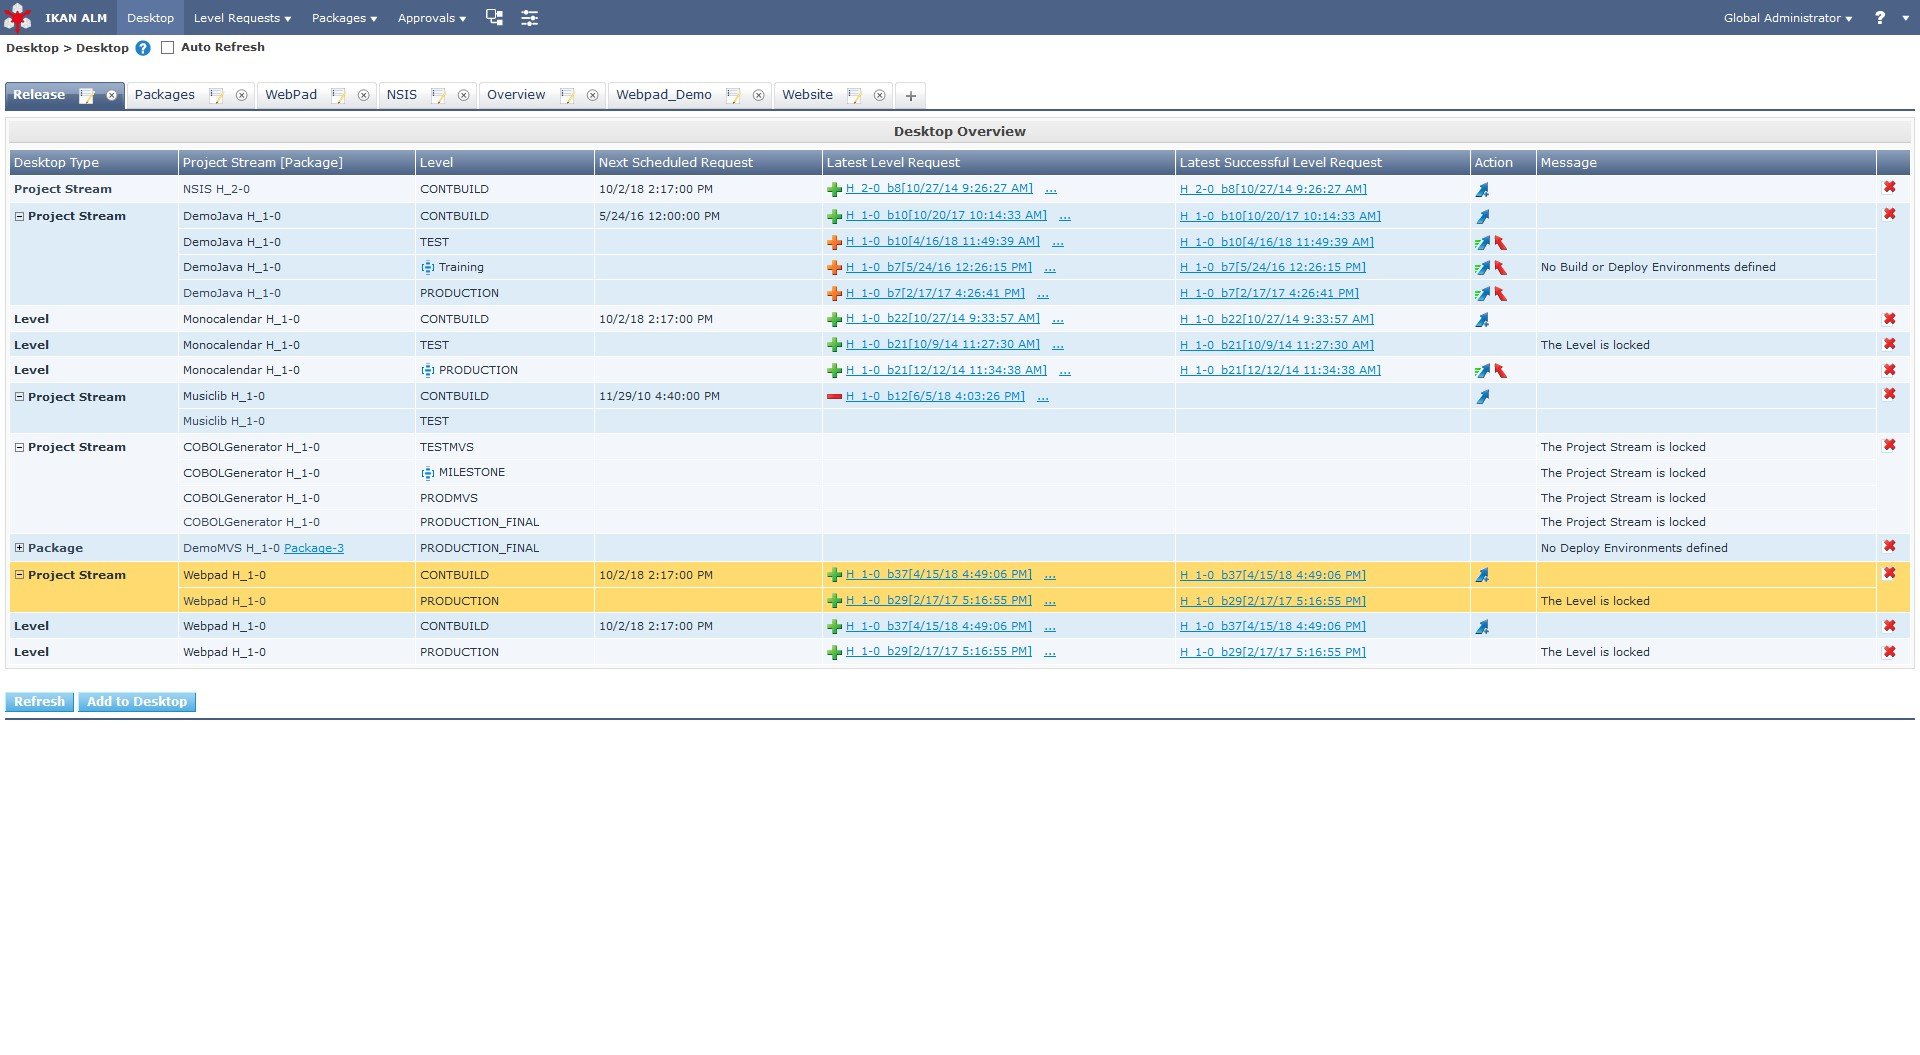
Task: Click the Next Scheduled Request column header
Action: click(708, 163)
